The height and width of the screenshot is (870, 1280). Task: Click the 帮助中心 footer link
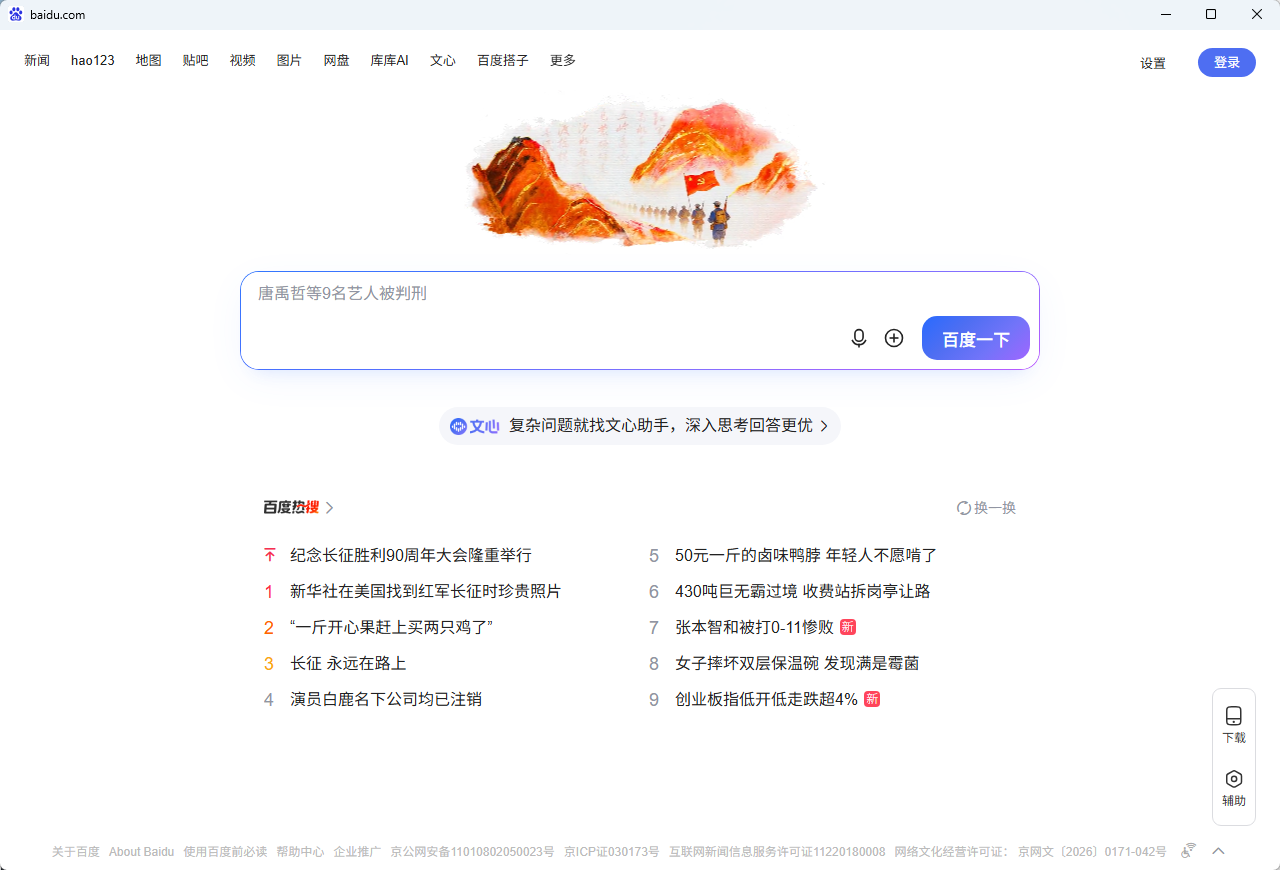(x=300, y=852)
